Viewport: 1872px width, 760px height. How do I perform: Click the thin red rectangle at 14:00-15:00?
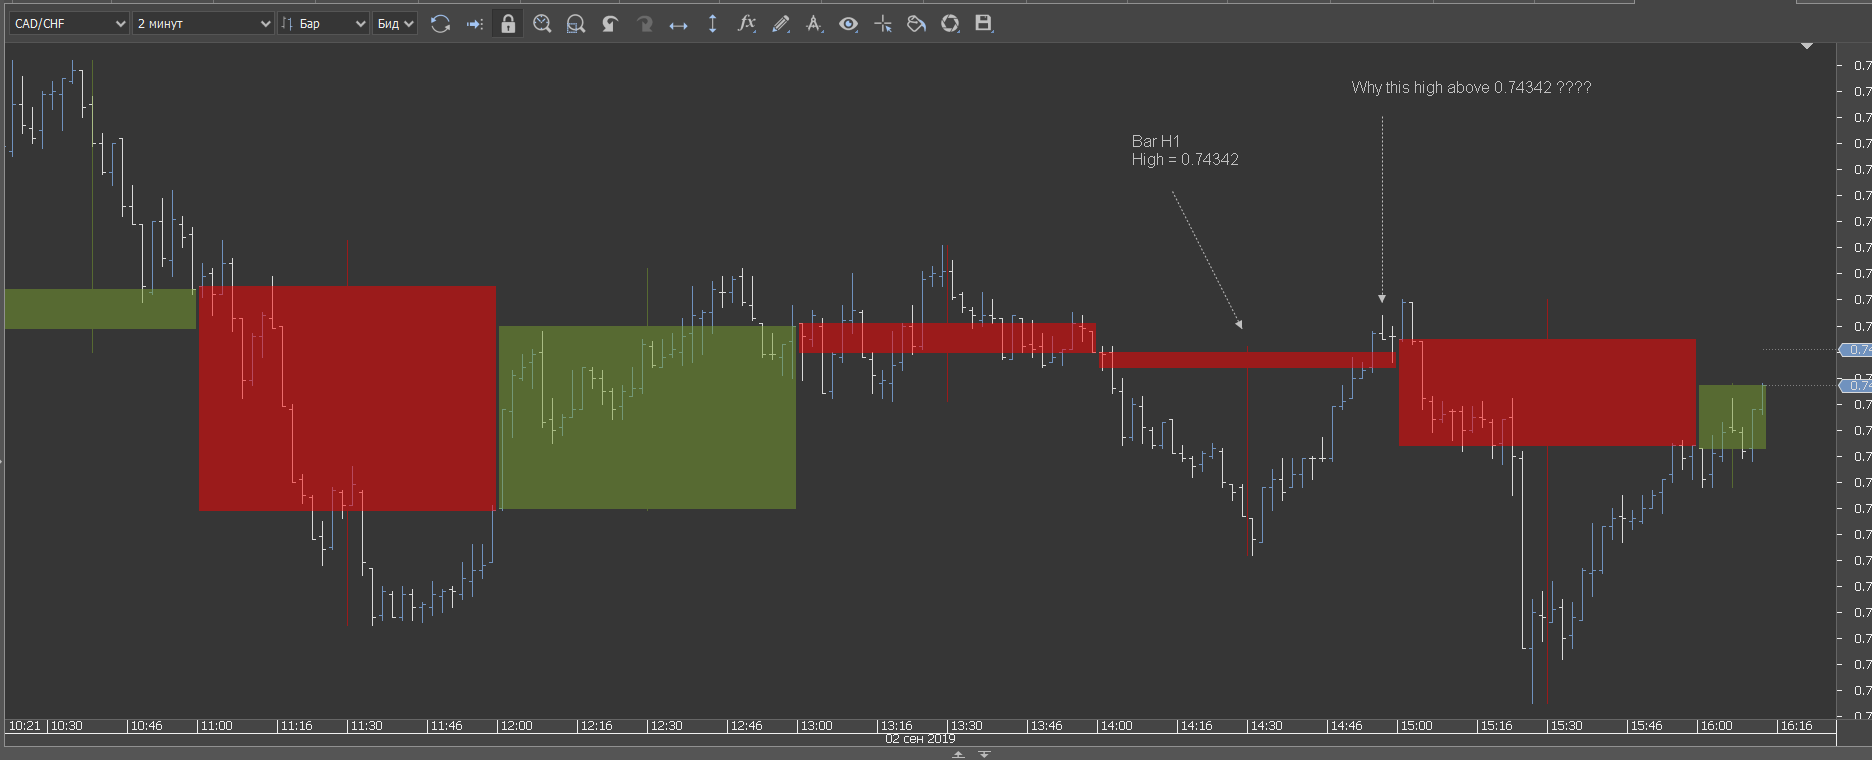1247,360
